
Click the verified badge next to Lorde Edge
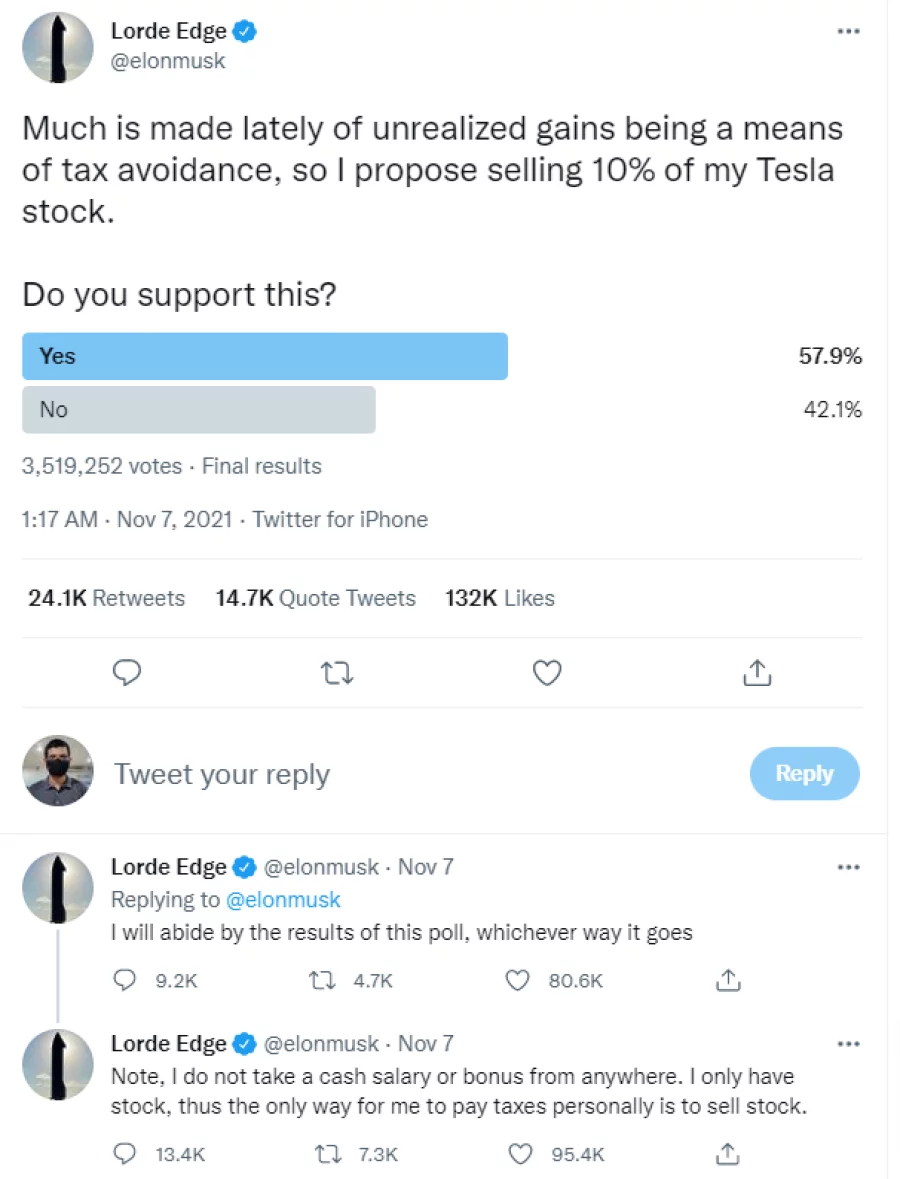point(243,31)
